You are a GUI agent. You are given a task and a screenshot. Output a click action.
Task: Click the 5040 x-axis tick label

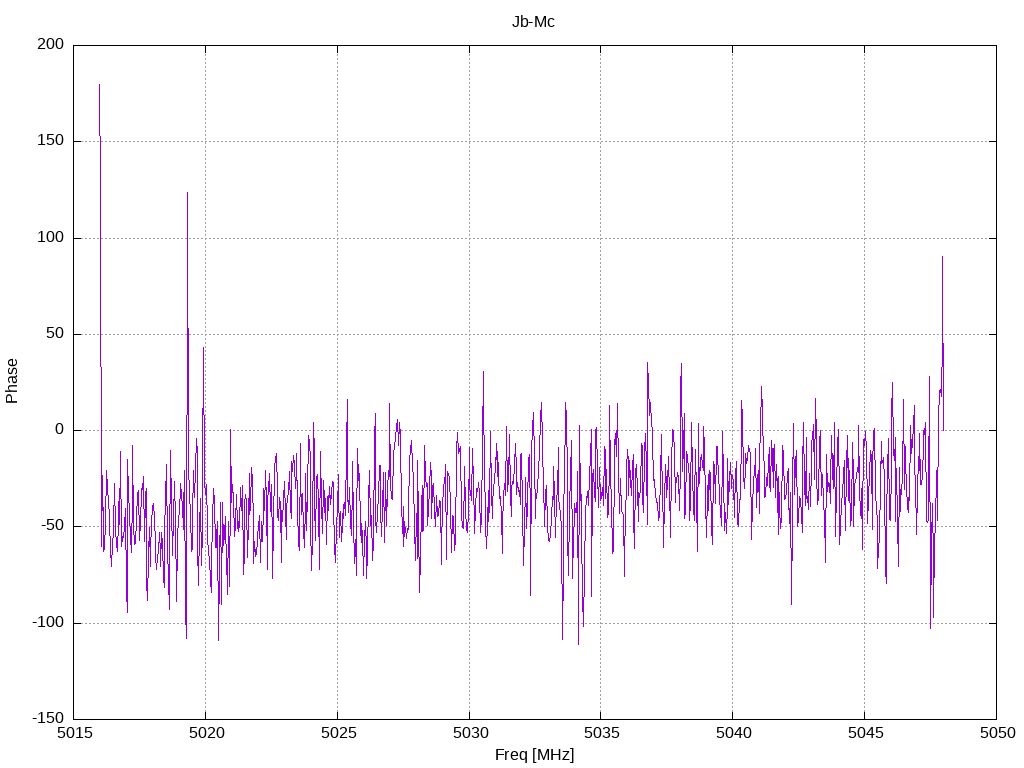(732, 735)
